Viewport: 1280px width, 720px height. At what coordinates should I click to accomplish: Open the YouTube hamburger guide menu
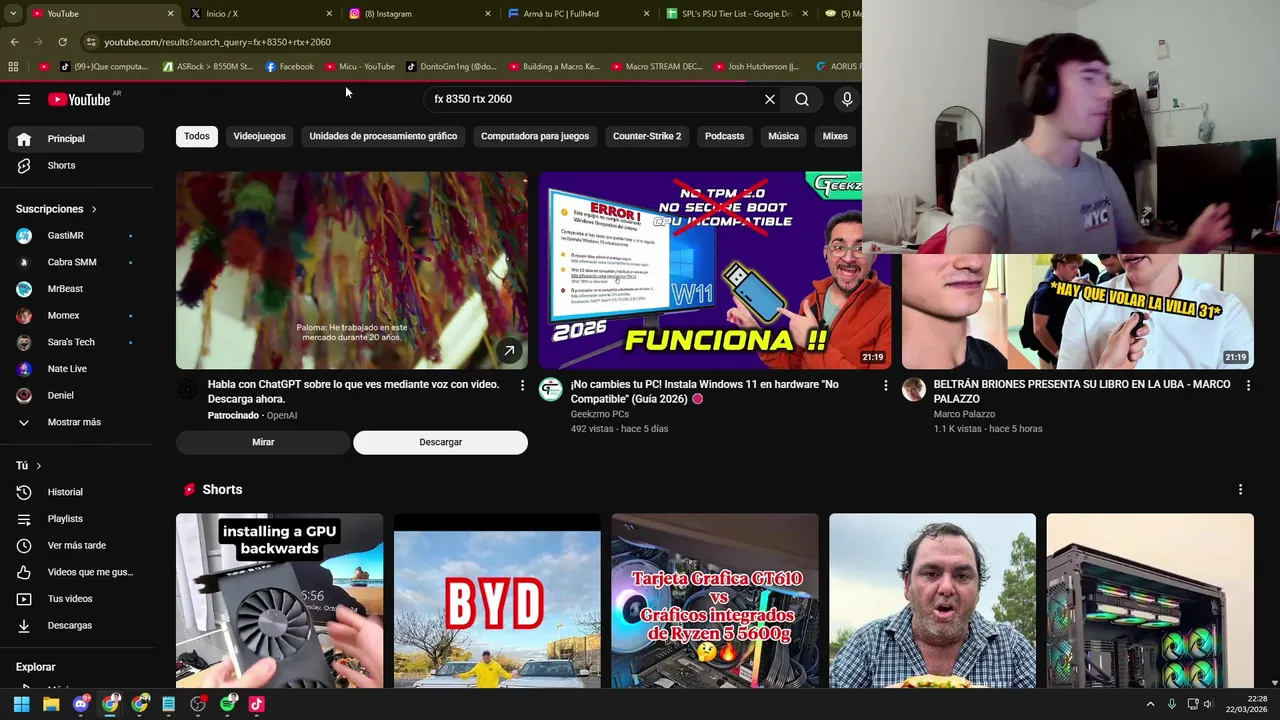coord(24,99)
